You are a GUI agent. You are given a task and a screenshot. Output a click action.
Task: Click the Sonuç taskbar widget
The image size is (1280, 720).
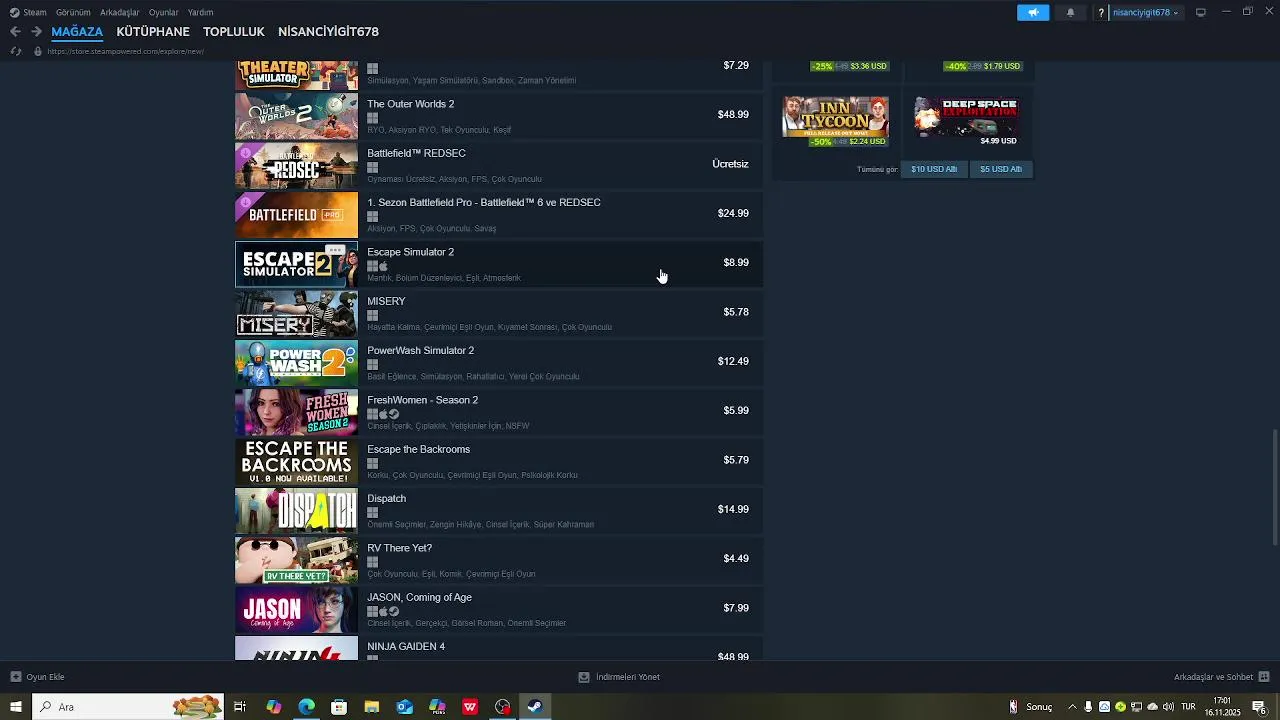(x=1031, y=707)
